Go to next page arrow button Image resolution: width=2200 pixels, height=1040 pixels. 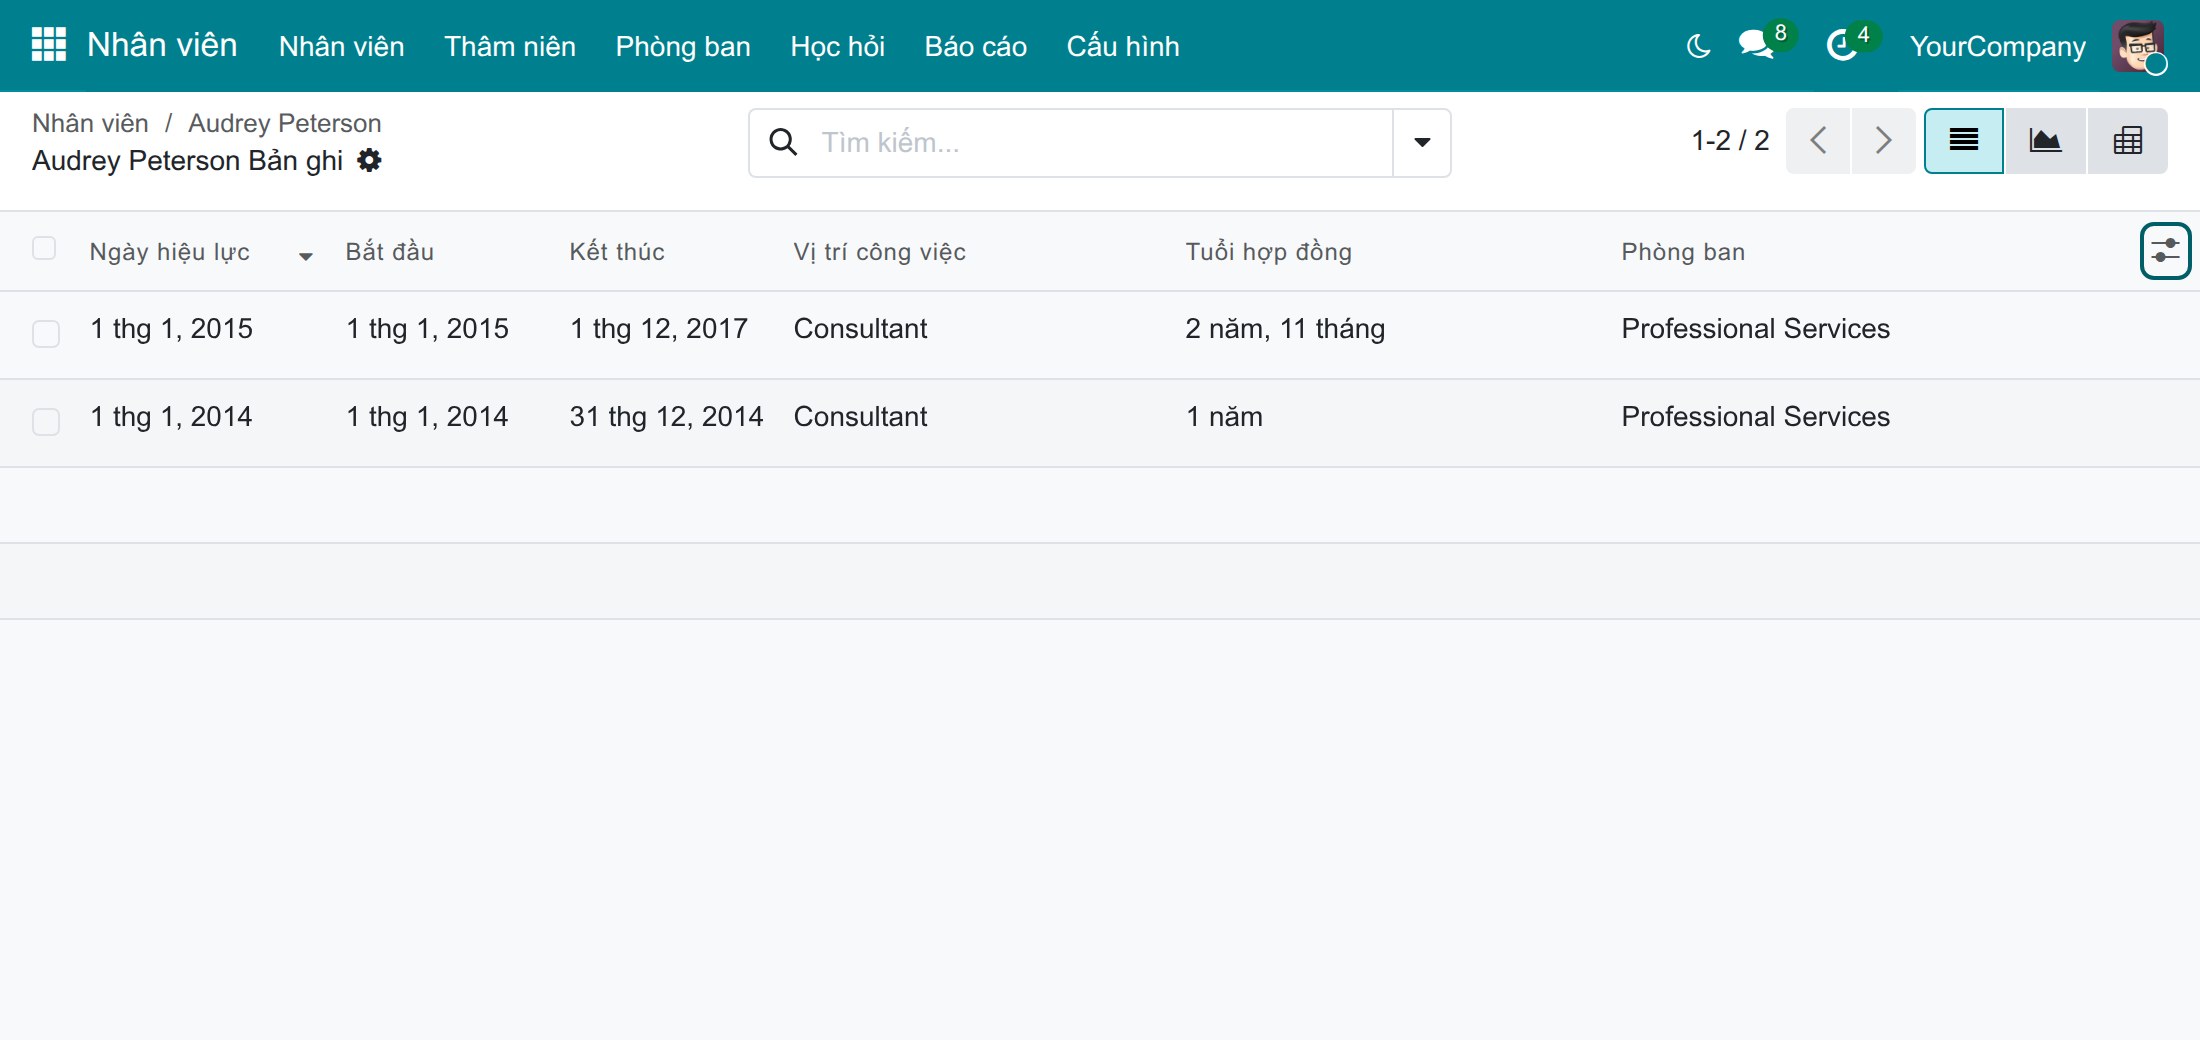click(x=1883, y=141)
